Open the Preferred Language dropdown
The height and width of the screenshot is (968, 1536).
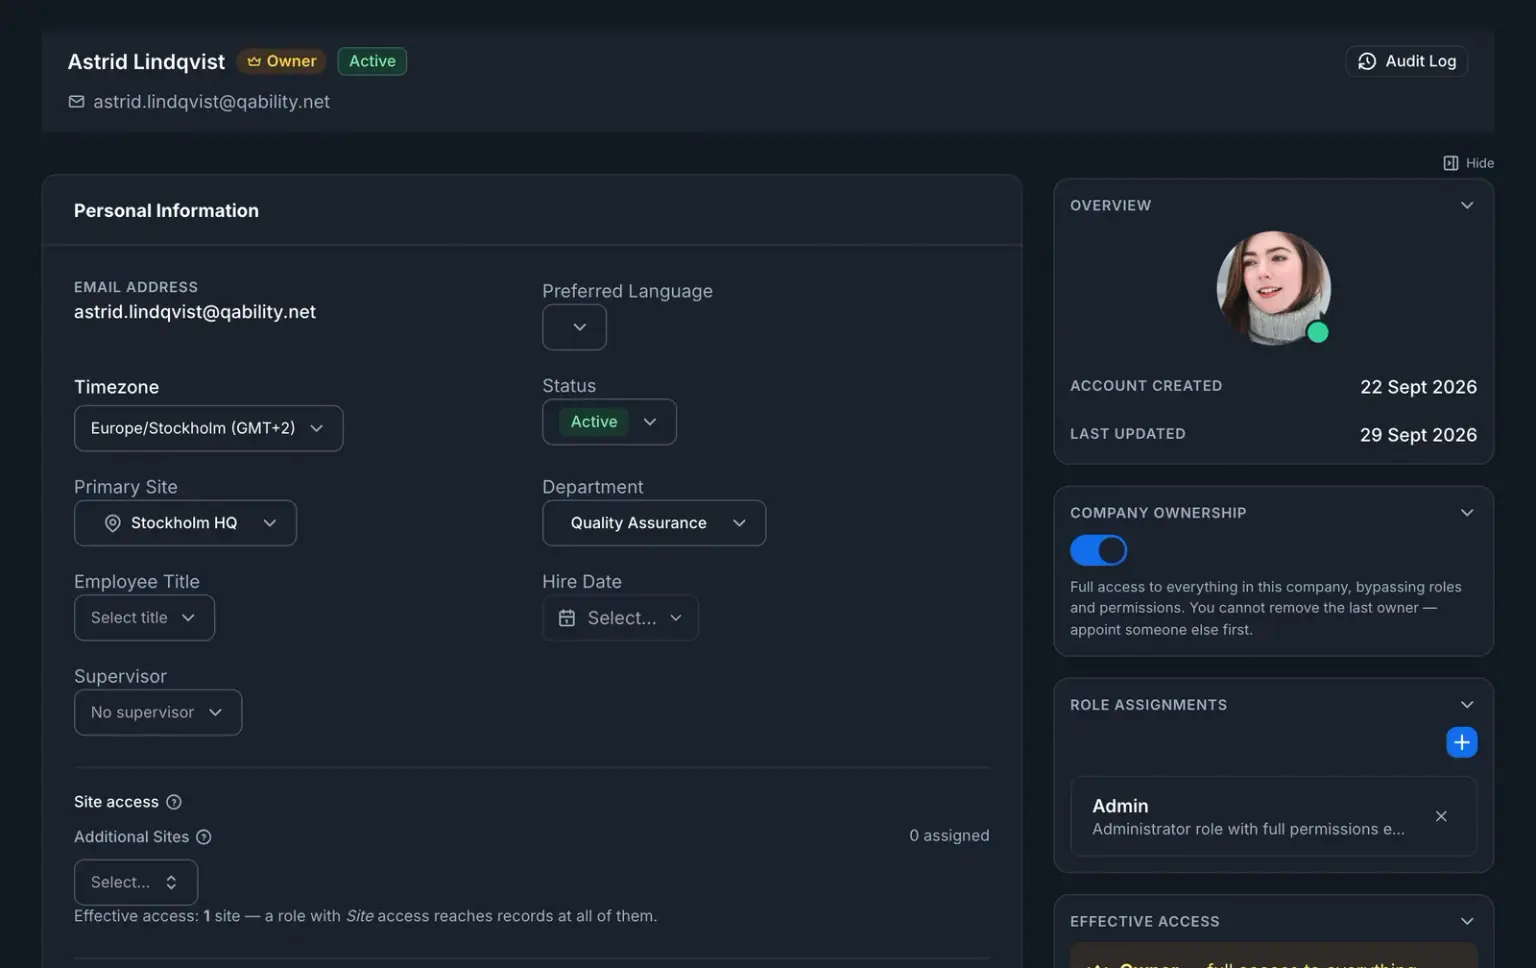pos(574,327)
